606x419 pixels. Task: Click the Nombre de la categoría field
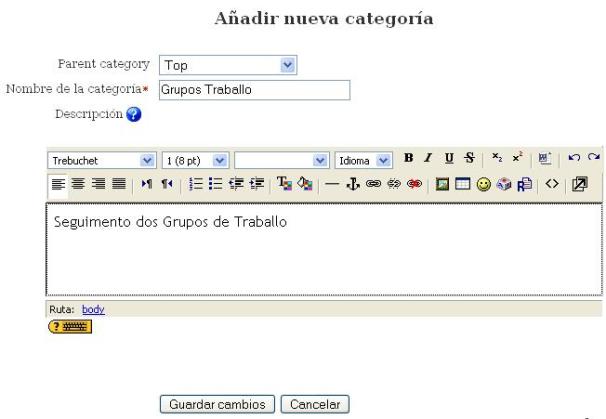(255, 90)
